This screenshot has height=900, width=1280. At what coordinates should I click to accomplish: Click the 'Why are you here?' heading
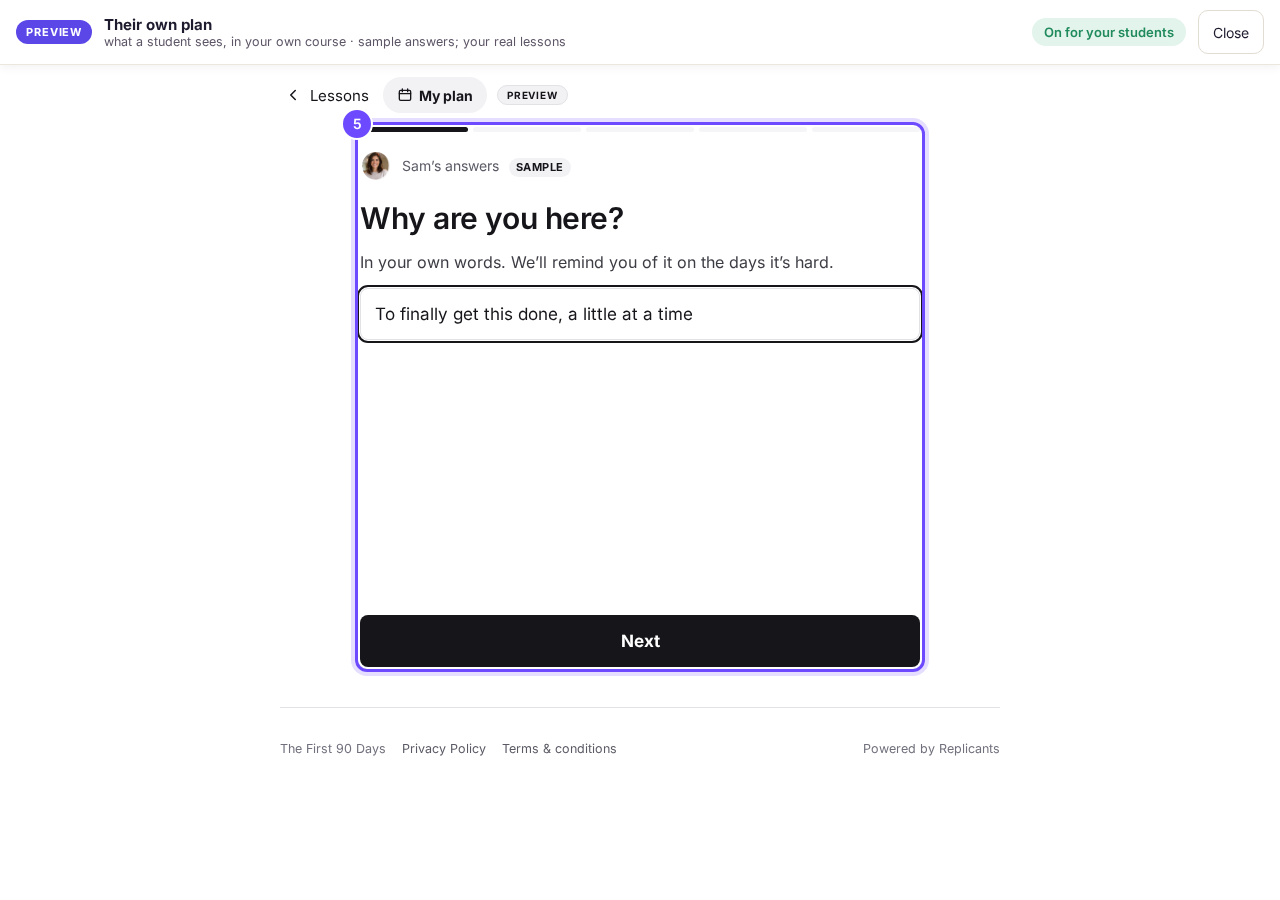(492, 218)
